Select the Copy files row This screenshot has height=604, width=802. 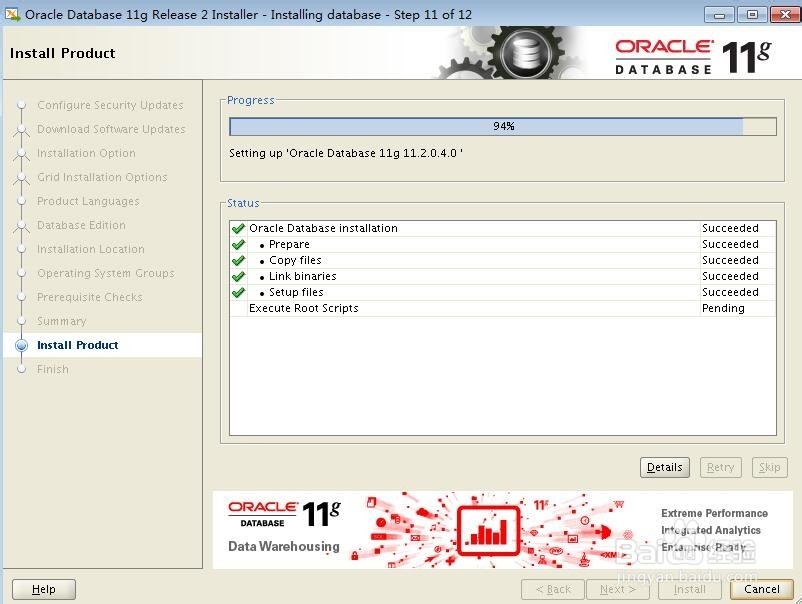[503, 260]
